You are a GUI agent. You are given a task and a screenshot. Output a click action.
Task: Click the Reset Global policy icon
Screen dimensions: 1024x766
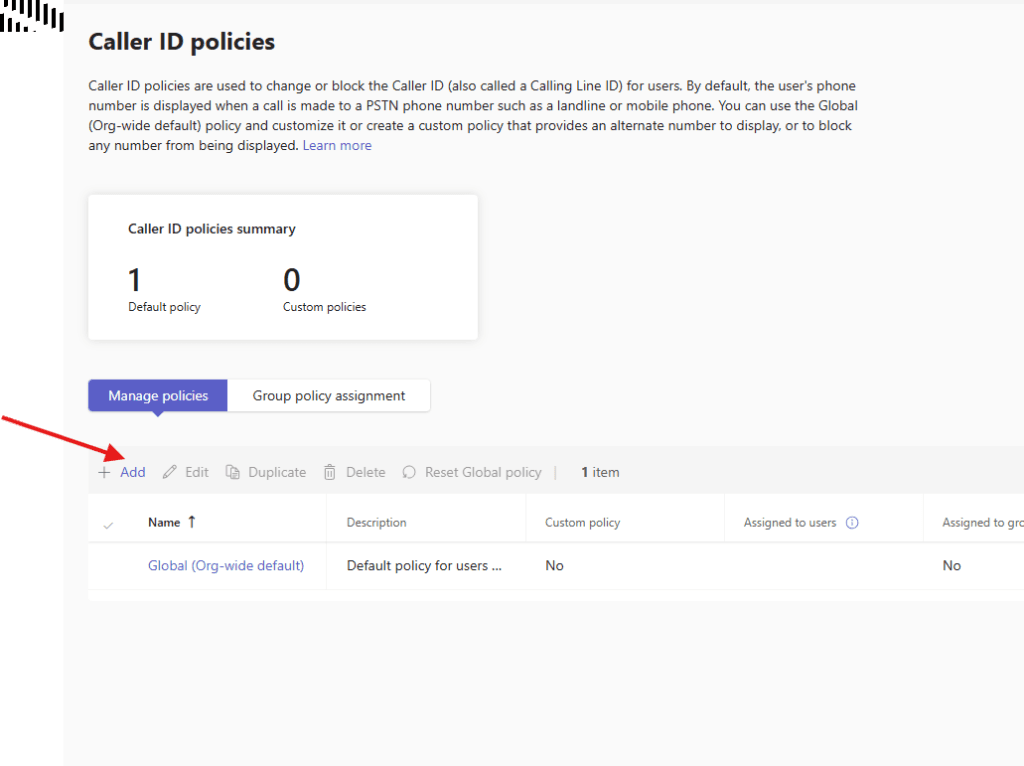[409, 472]
